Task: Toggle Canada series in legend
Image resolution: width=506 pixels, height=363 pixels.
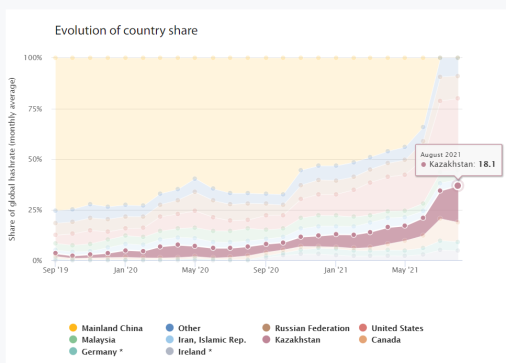Action: coord(380,340)
